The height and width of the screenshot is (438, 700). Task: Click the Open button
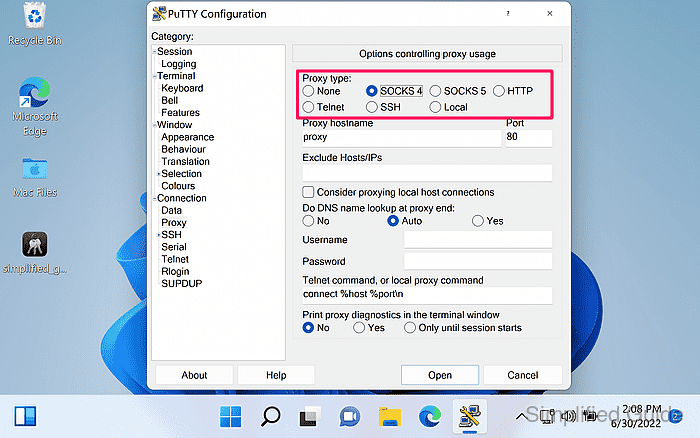pos(440,375)
